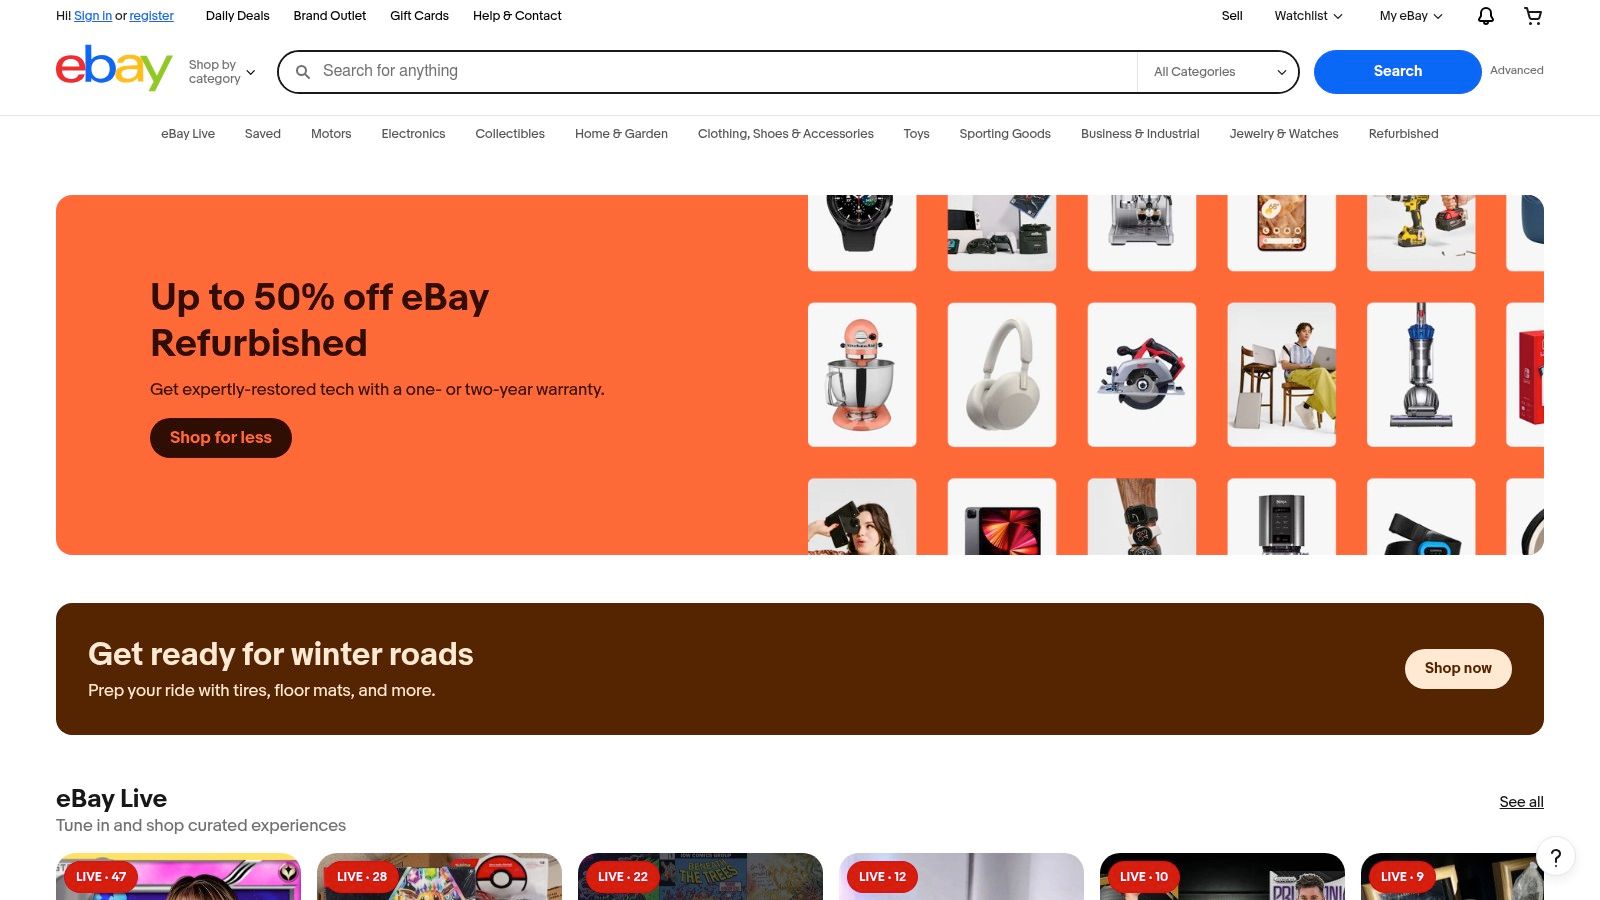Open the shopping cart icon
The image size is (1600, 900).
(x=1533, y=16)
